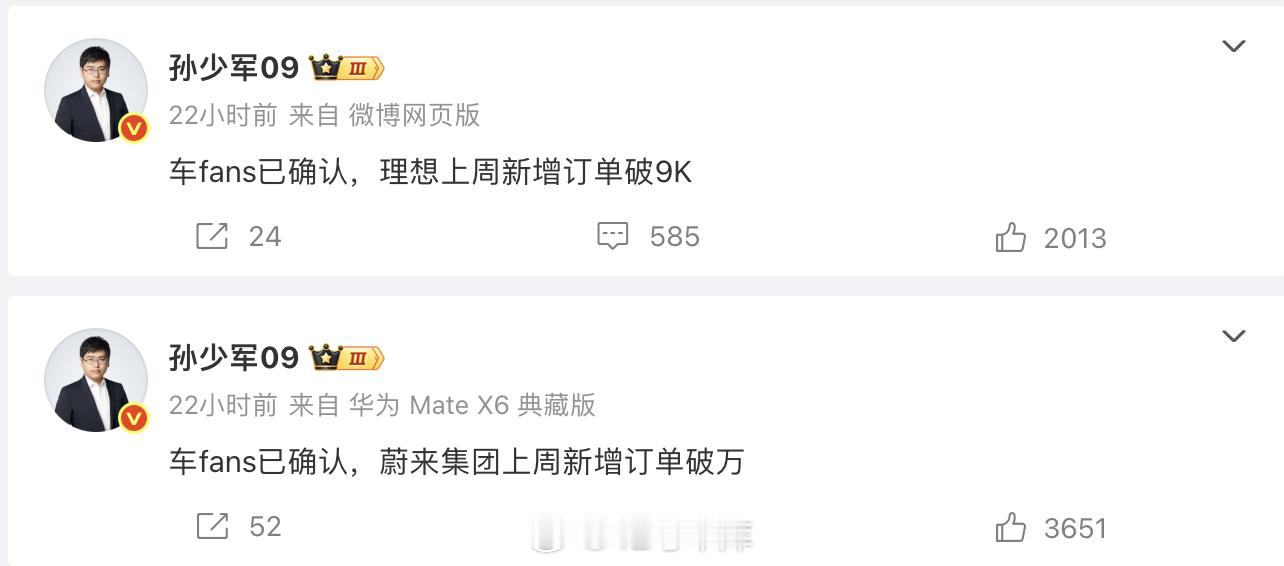1284x566 pixels.
Task: Click the repost icon beside count 52
Action: pos(212,526)
